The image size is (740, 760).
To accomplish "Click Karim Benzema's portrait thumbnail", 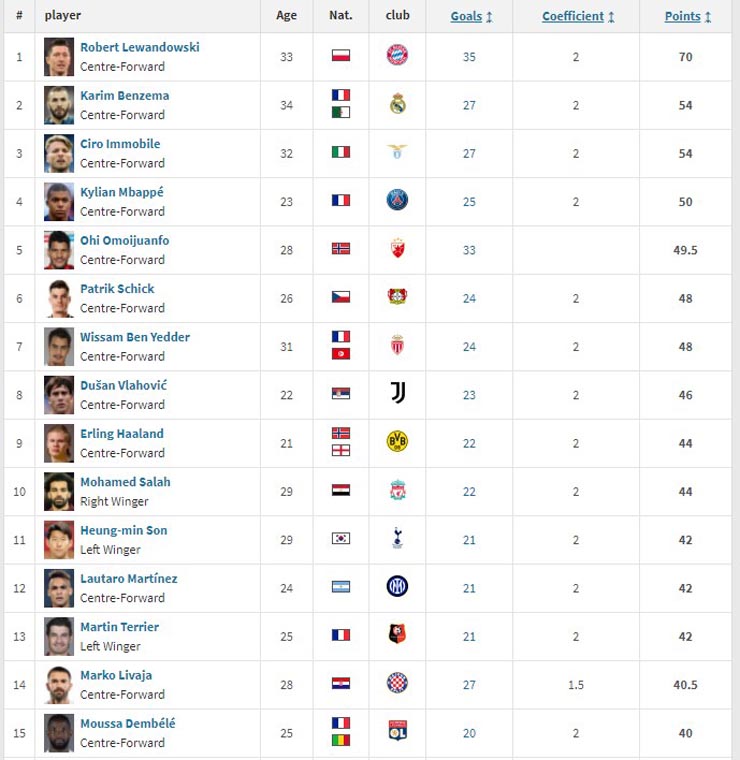I will pyautogui.click(x=59, y=105).
